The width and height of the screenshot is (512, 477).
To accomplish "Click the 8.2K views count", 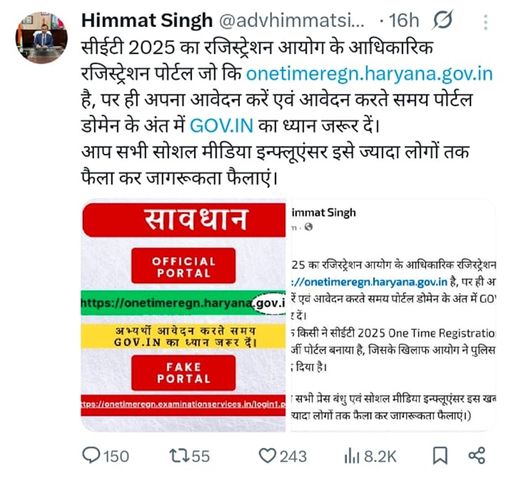I will 380,456.
